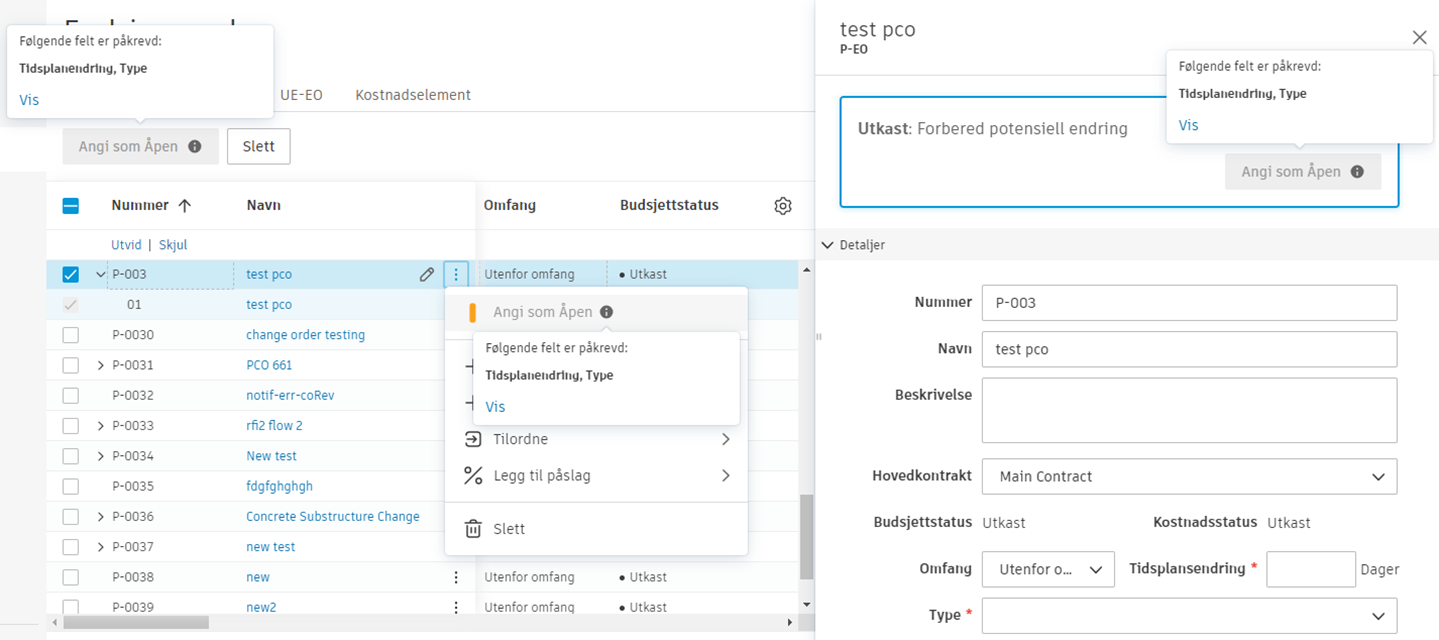Click the Tidsplansendring days input field

pyautogui.click(x=1310, y=569)
